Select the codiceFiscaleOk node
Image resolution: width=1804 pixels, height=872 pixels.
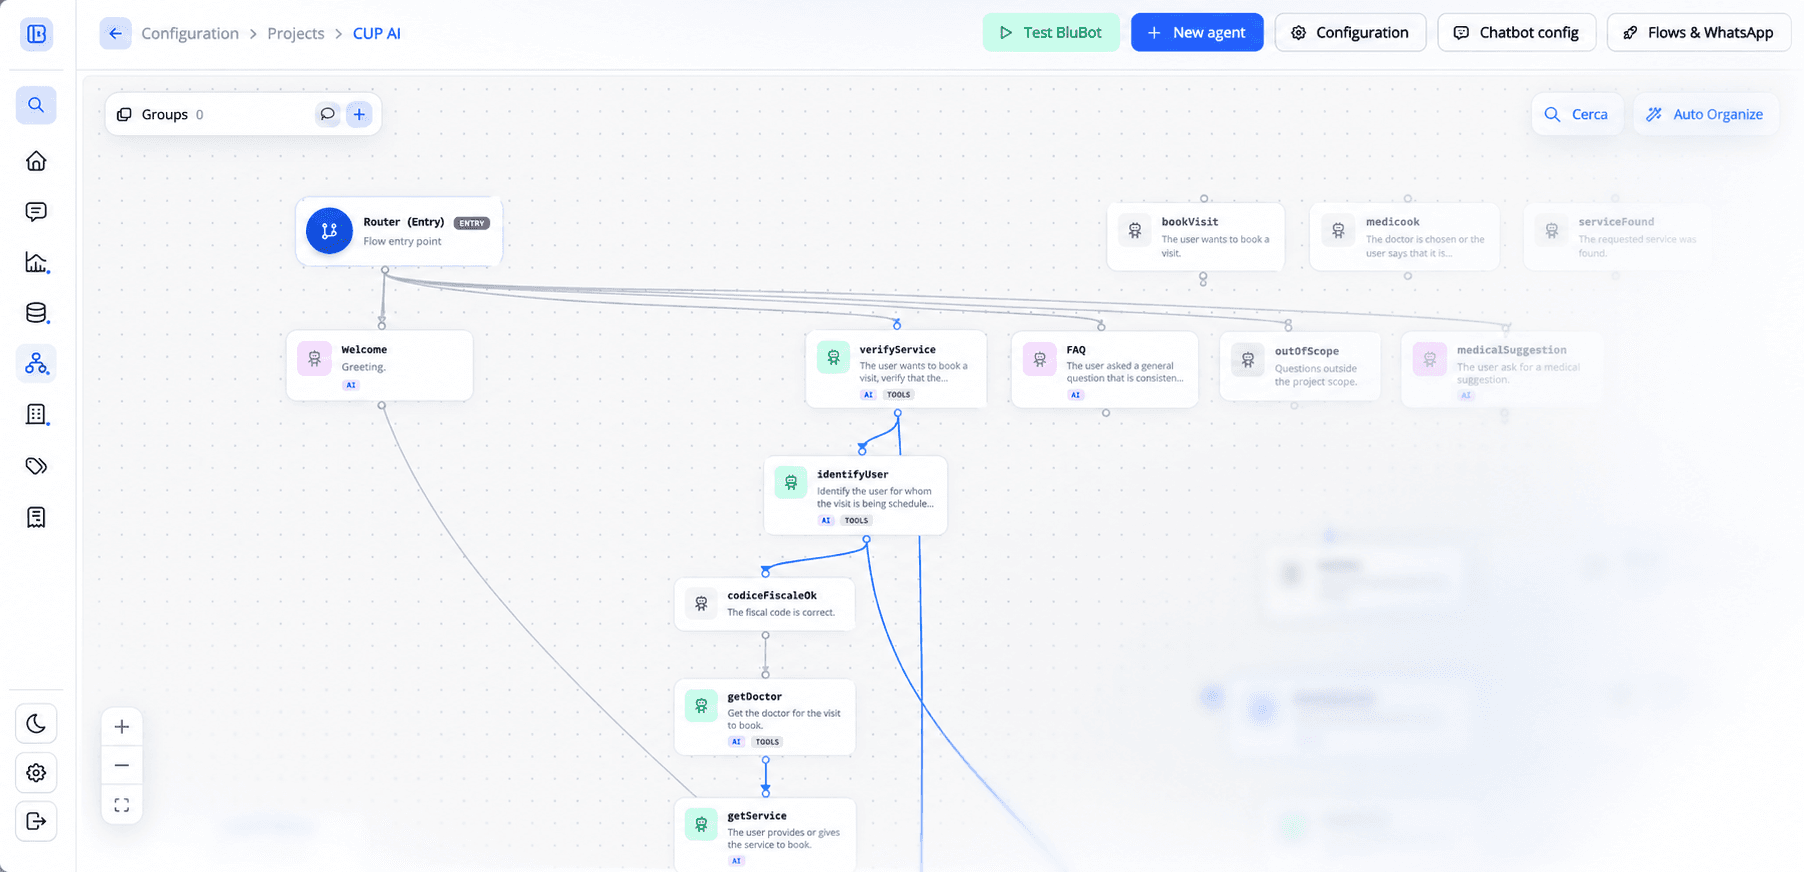click(765, 604)
